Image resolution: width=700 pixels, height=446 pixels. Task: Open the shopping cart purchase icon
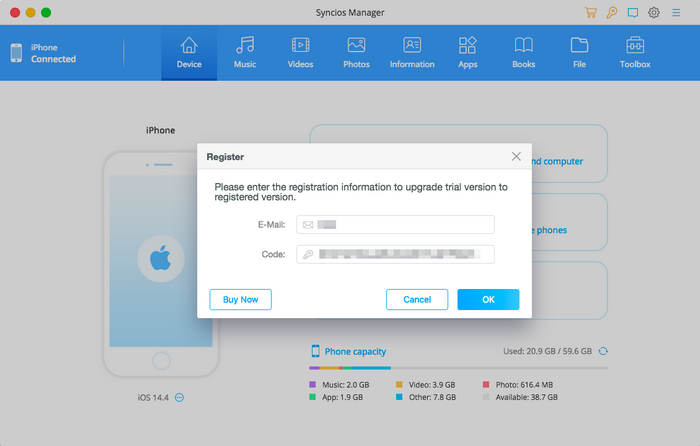(x=591, y=13)
